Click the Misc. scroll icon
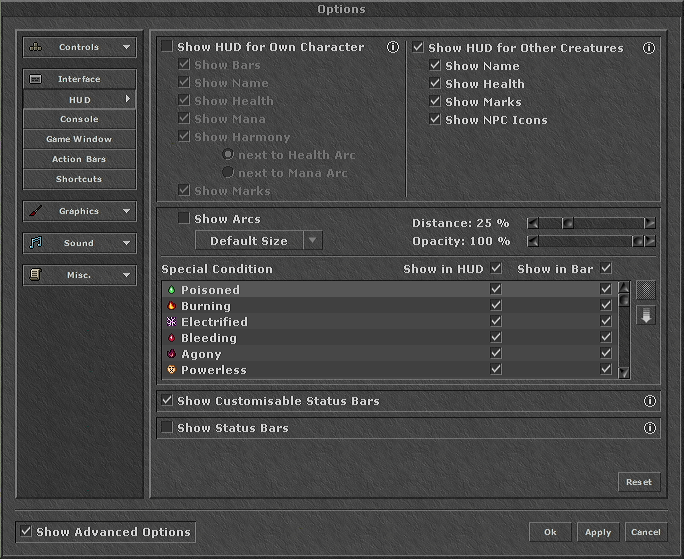Viewport: 684px width, 559px height. pos(35,274)
